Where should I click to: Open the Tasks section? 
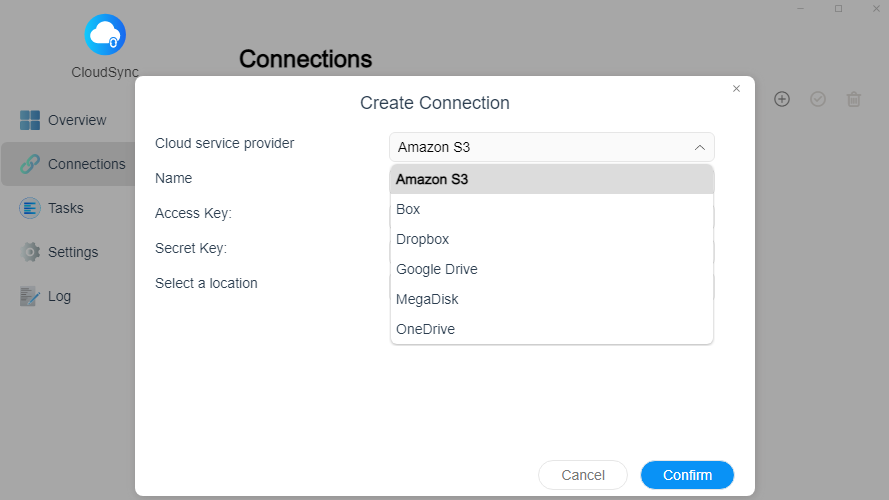click(x=67, y=208)
